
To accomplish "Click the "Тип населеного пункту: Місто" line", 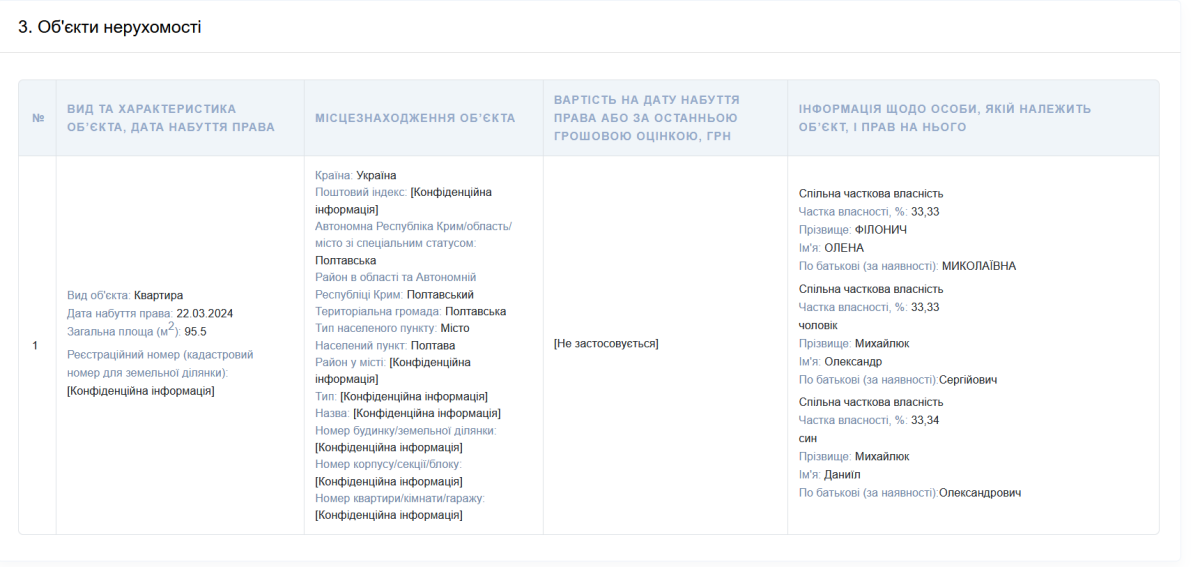I will click(x=392, y=328).
